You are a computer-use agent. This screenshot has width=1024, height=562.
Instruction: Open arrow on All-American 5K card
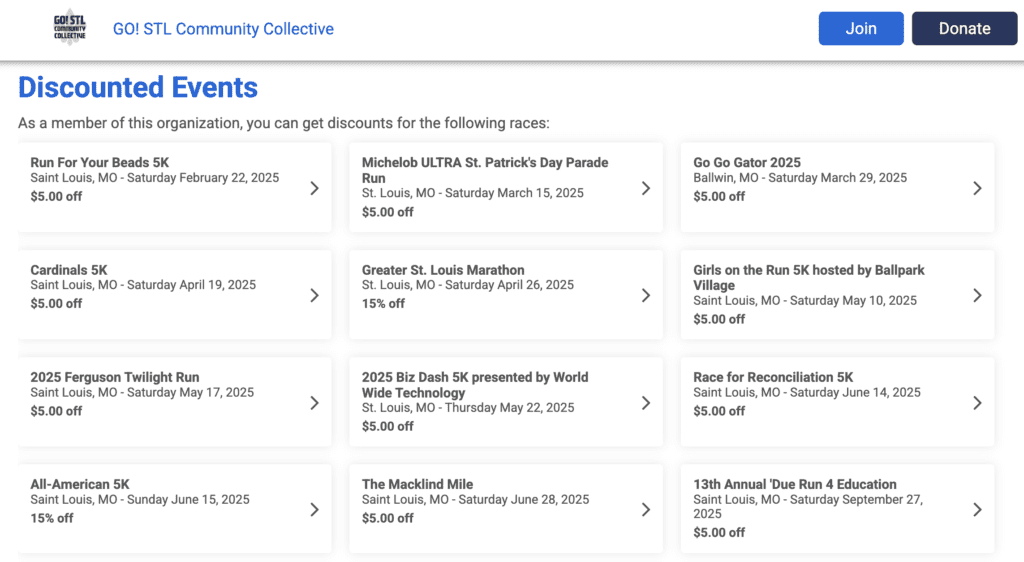pyautogui.click(x=314, y=509)
